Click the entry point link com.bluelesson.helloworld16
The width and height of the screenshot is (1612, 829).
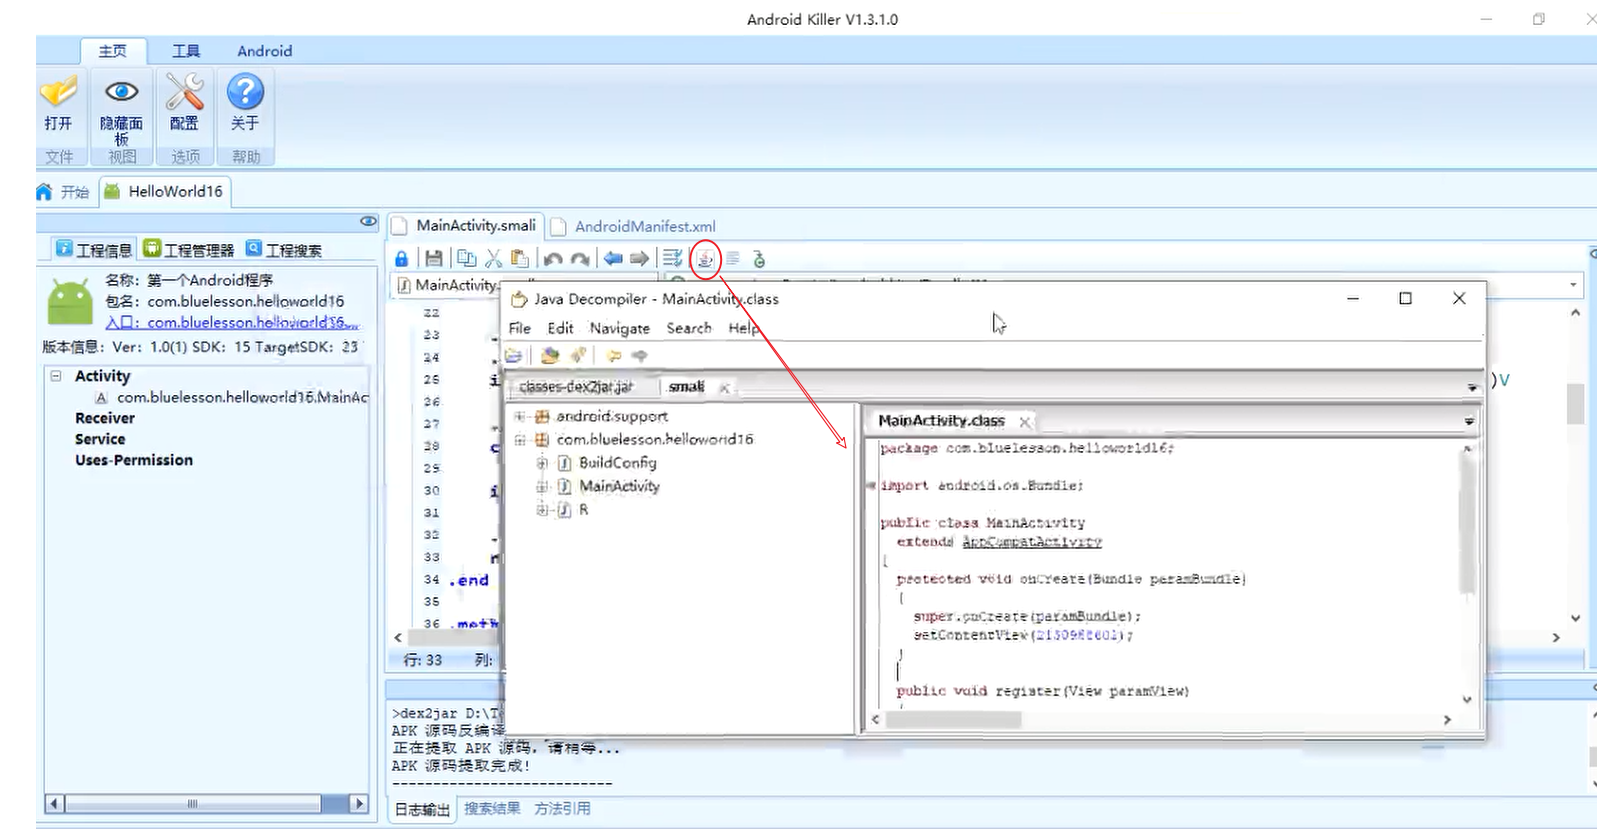[232, 322]
